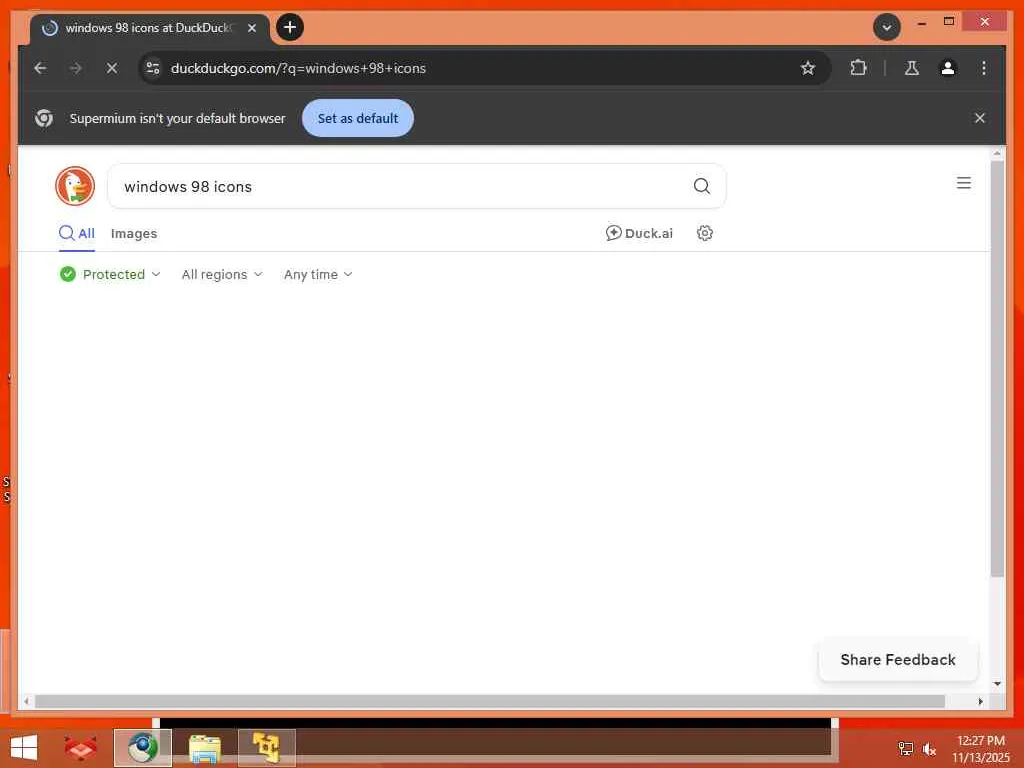This screenshot has height=768, width=1024.
Task: Select the Supermium browser taskbar icon
Action: click(x=142, y=748)
